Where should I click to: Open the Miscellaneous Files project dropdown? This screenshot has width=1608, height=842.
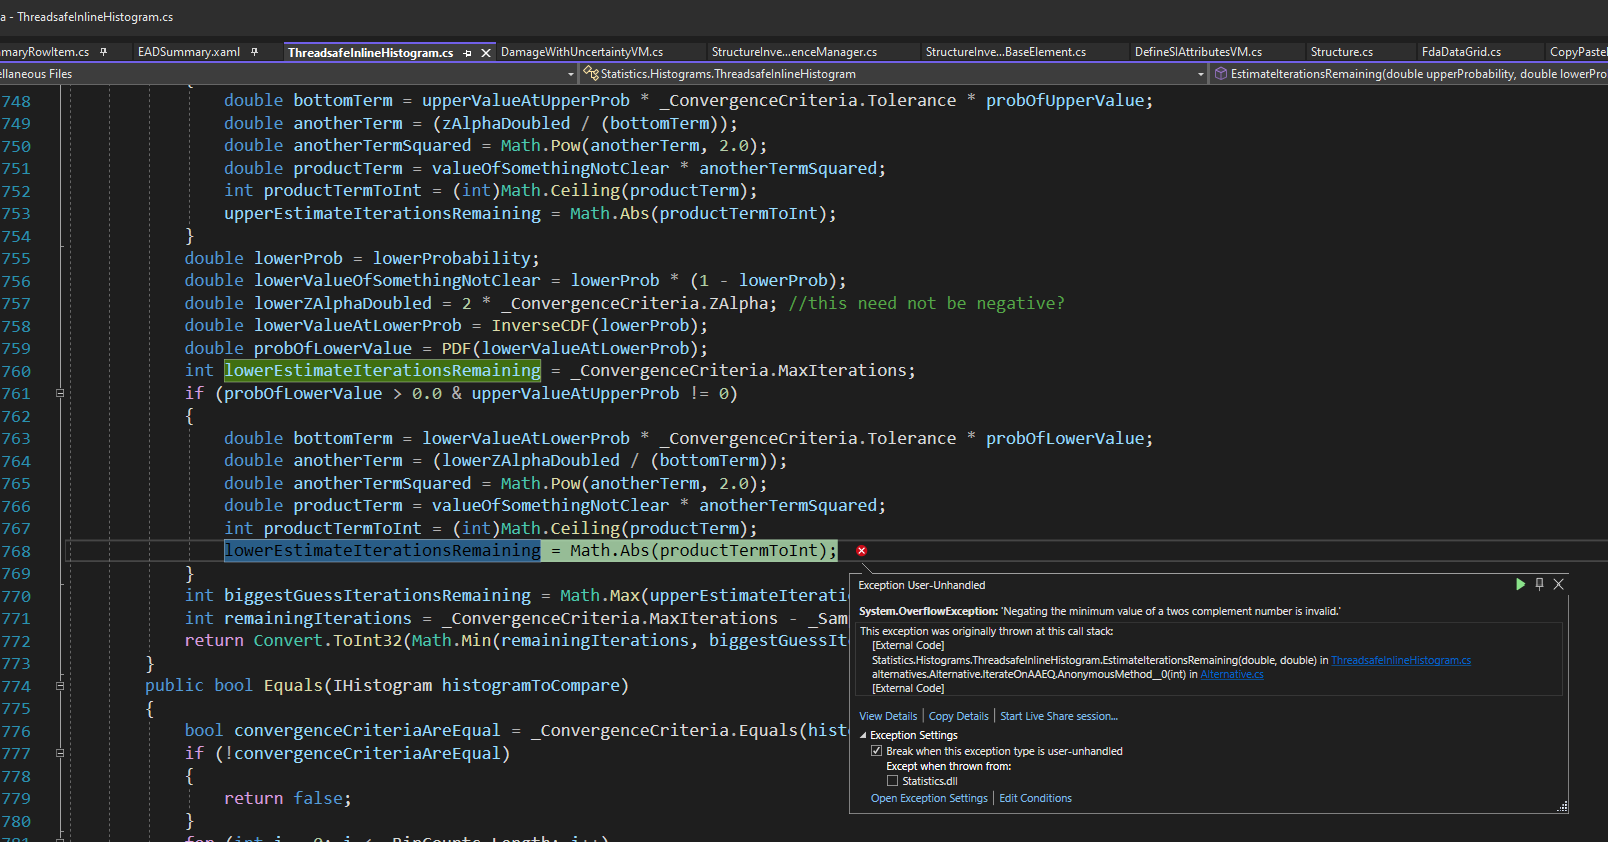coord(571,74)
